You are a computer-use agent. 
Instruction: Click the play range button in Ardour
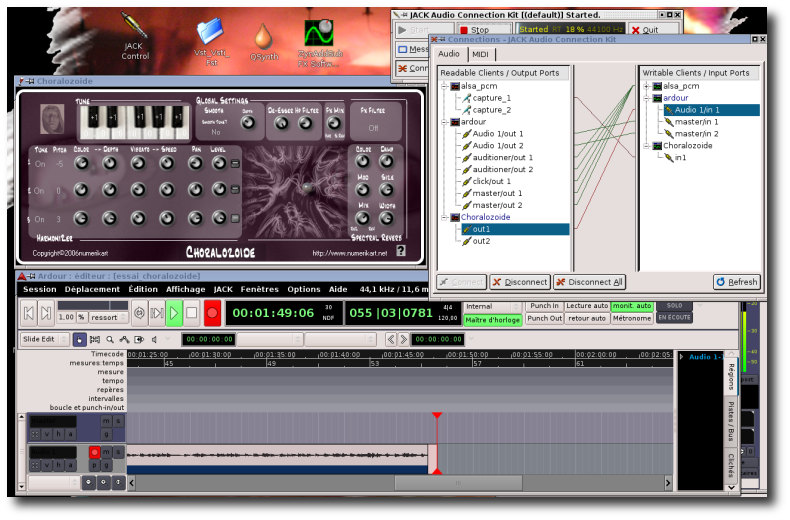click(157, 313)
